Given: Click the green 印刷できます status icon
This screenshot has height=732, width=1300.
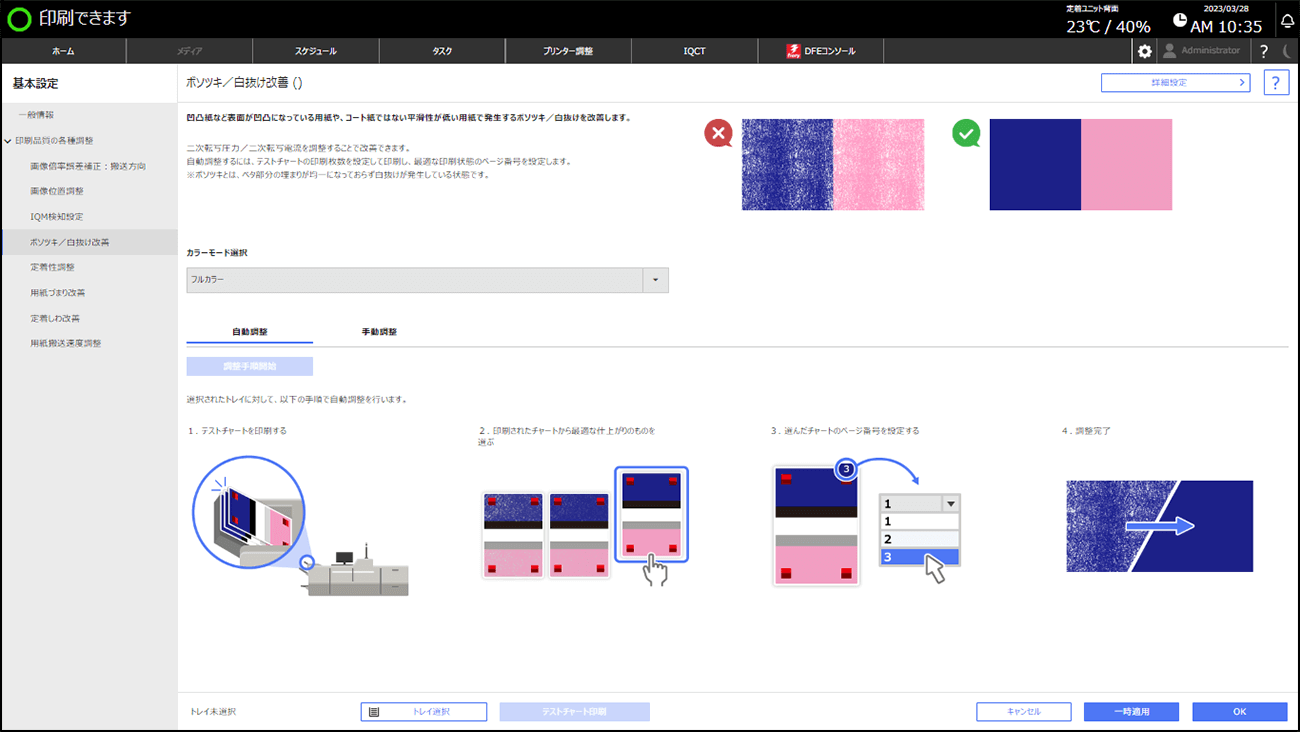Looking at the screenshot, I should coord(20,18).
